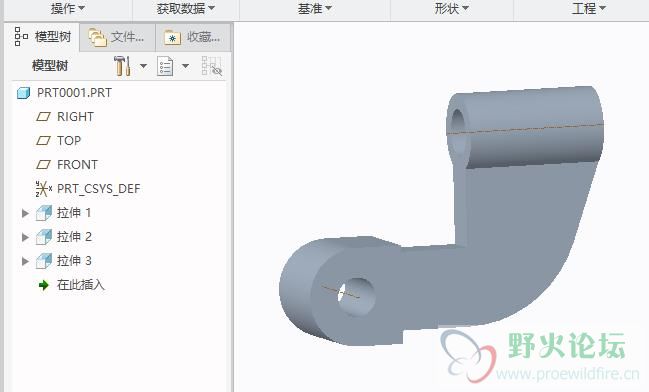Click the extrude icon of 拉伸 3

tap(43, 261)
